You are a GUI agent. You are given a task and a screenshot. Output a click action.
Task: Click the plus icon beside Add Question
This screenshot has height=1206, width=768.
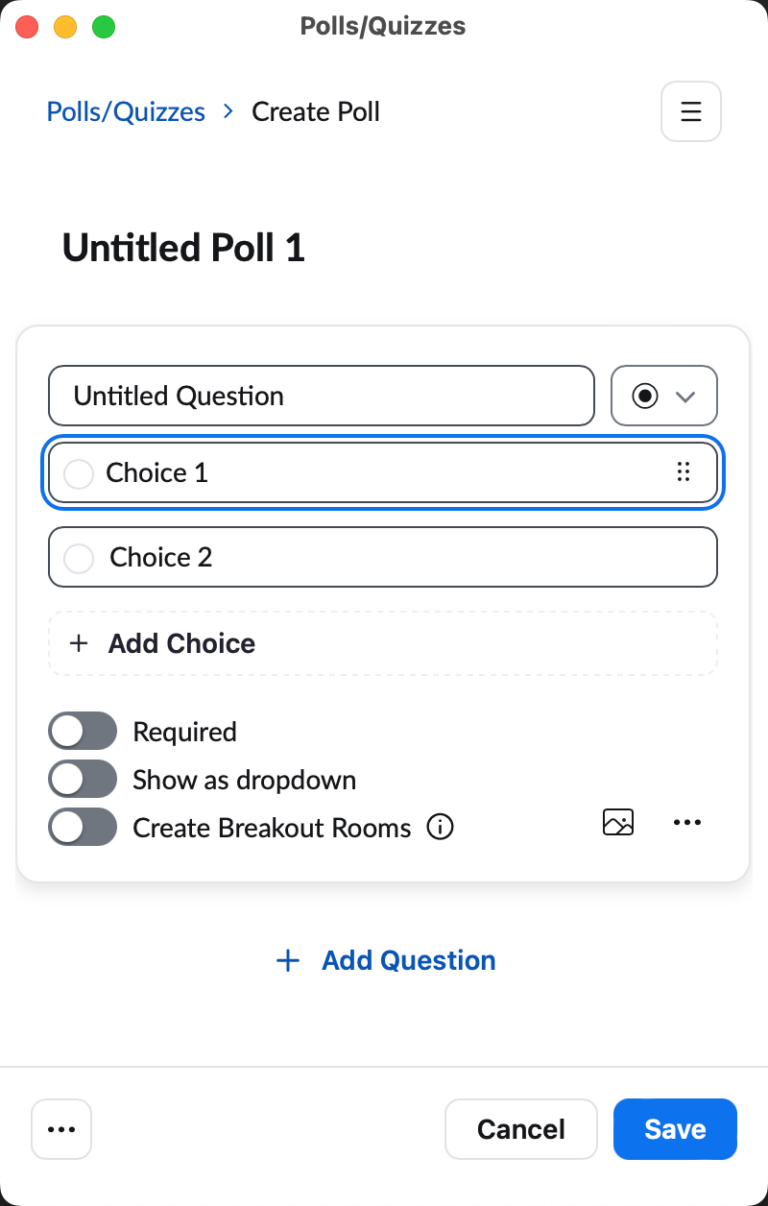[x=287, y=960]
